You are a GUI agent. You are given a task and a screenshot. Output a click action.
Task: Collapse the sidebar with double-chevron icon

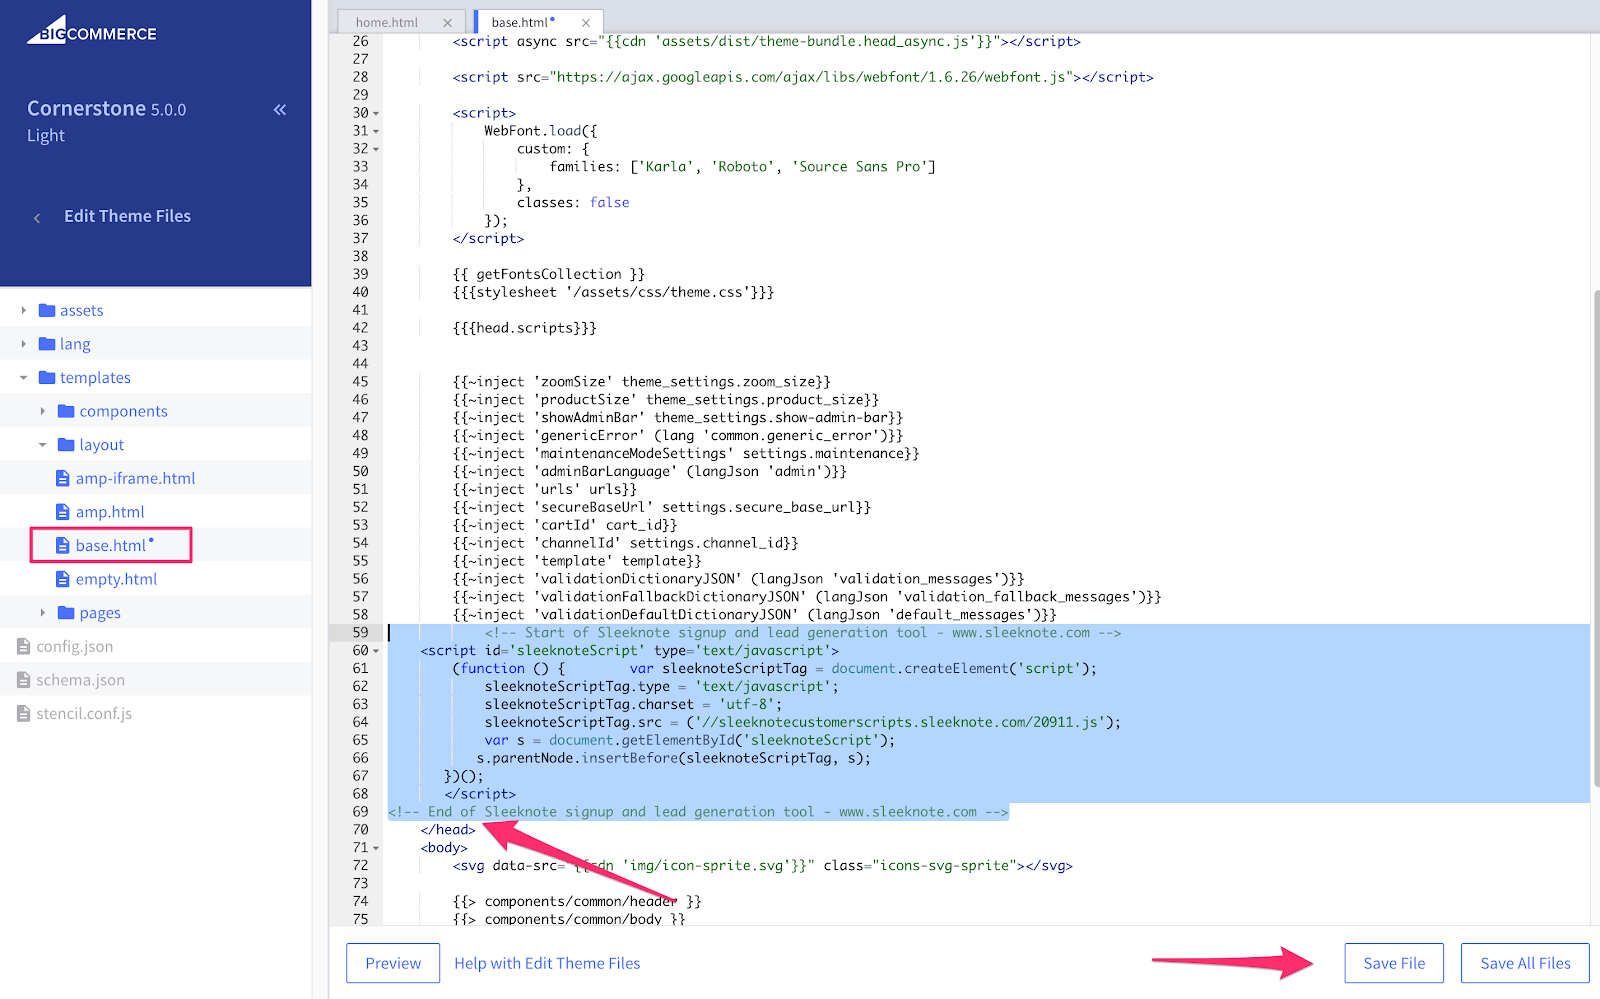pos(280,110)
